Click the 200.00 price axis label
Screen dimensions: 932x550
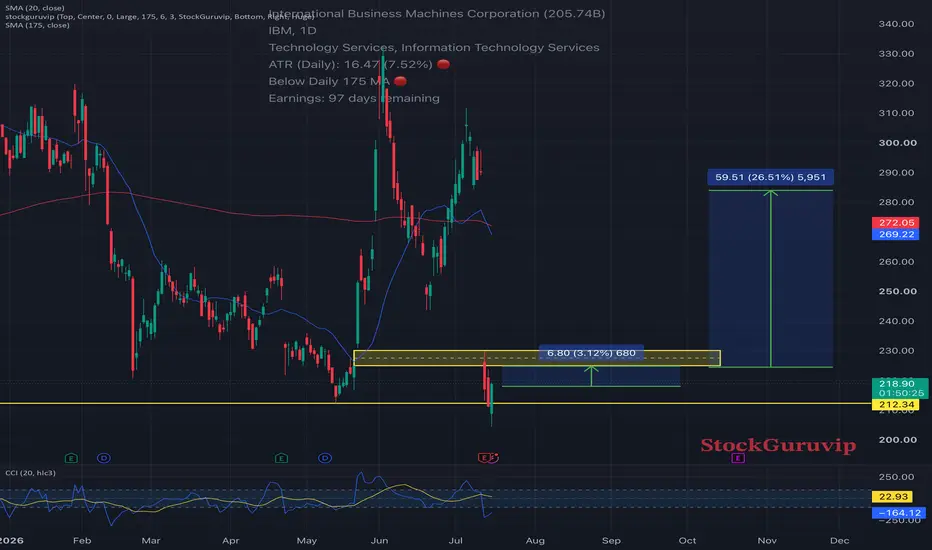(898, 440)
